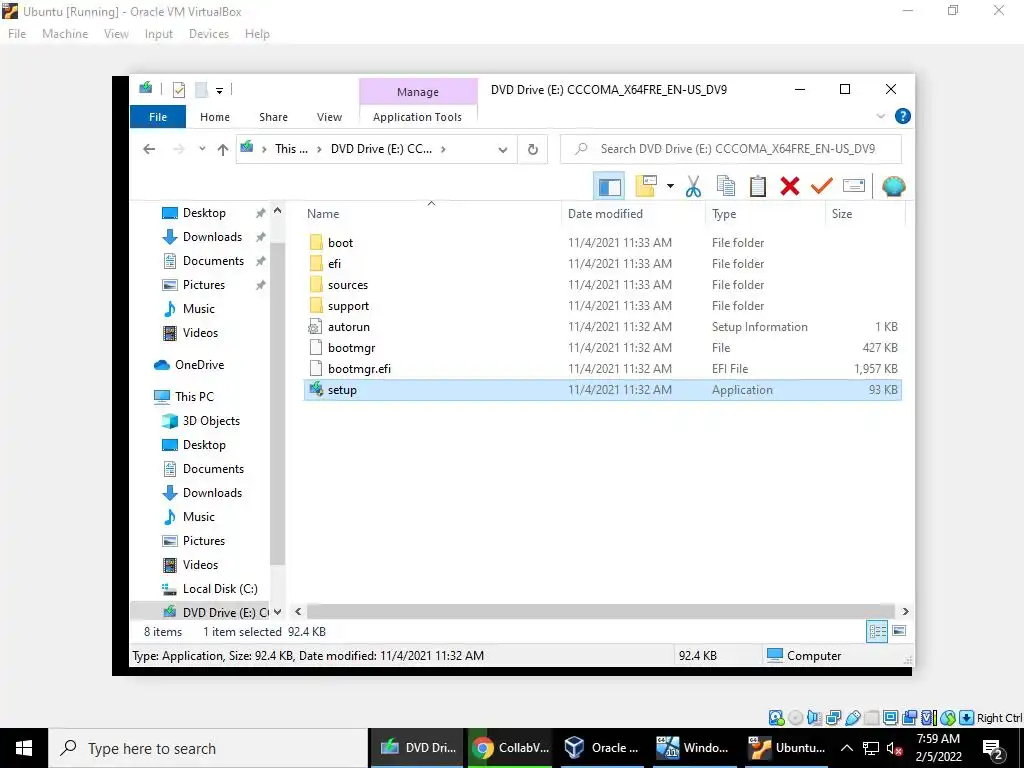Screen dimensions: 1024x768
Task: Click VirtualBox display status icon
Action: pyautogui.click(x=890, y=718)
